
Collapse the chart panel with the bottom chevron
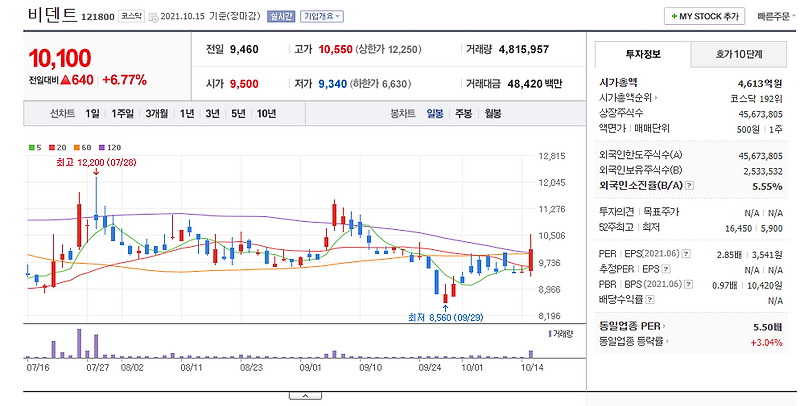[x=305, y=396]
